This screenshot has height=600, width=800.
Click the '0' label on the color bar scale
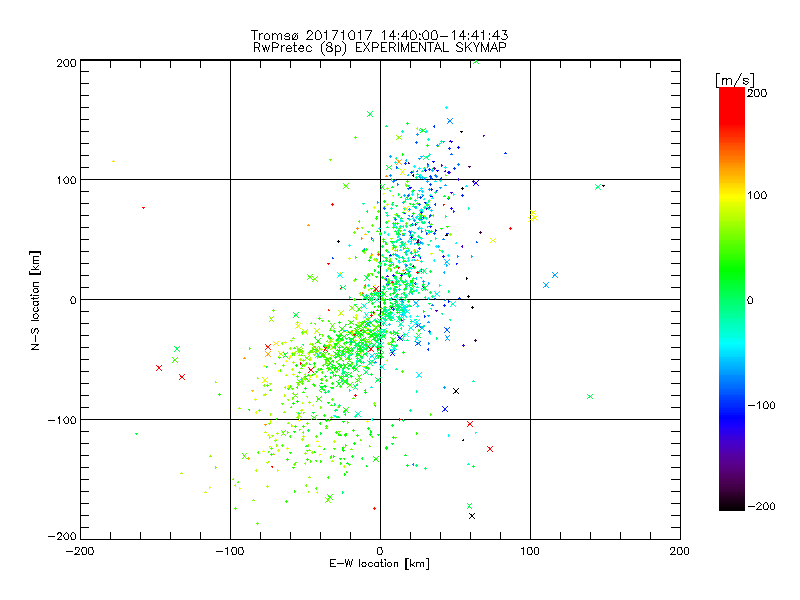tap(750, 301)
